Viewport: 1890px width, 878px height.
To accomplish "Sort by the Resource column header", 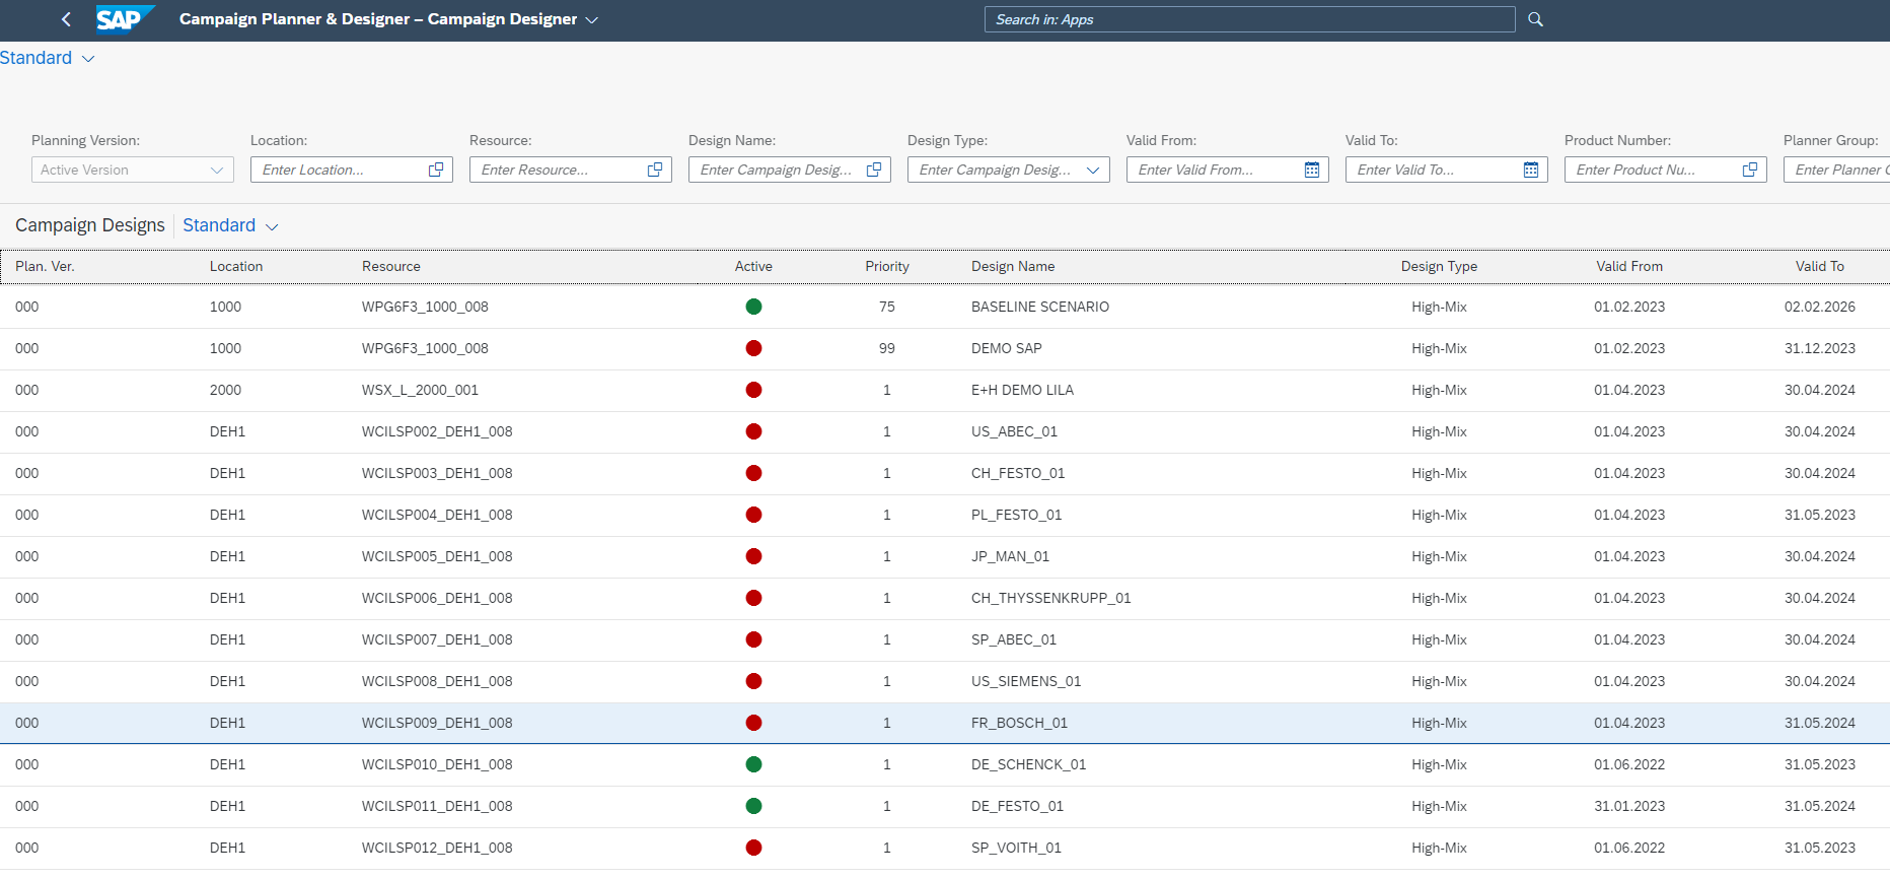I will tap(391, 267).
